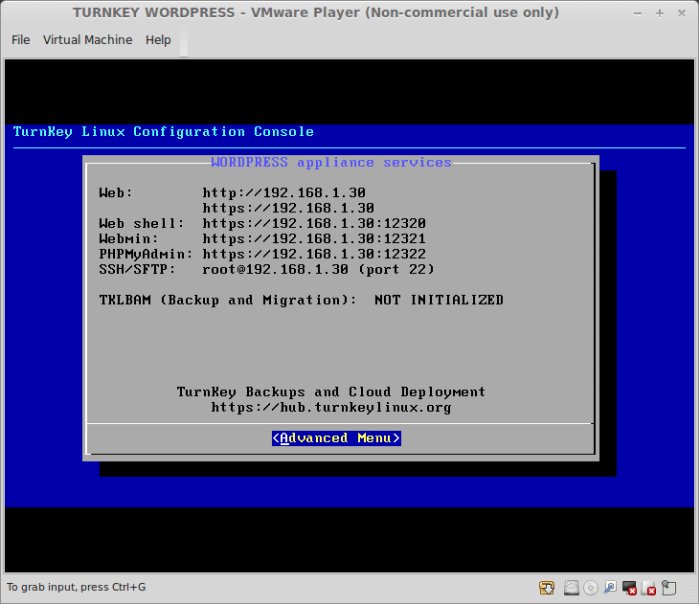The height and width of the screenshot is (604, 699).
Task: Open the Virtual Machine menu
Action: click(x=87, y=40)
